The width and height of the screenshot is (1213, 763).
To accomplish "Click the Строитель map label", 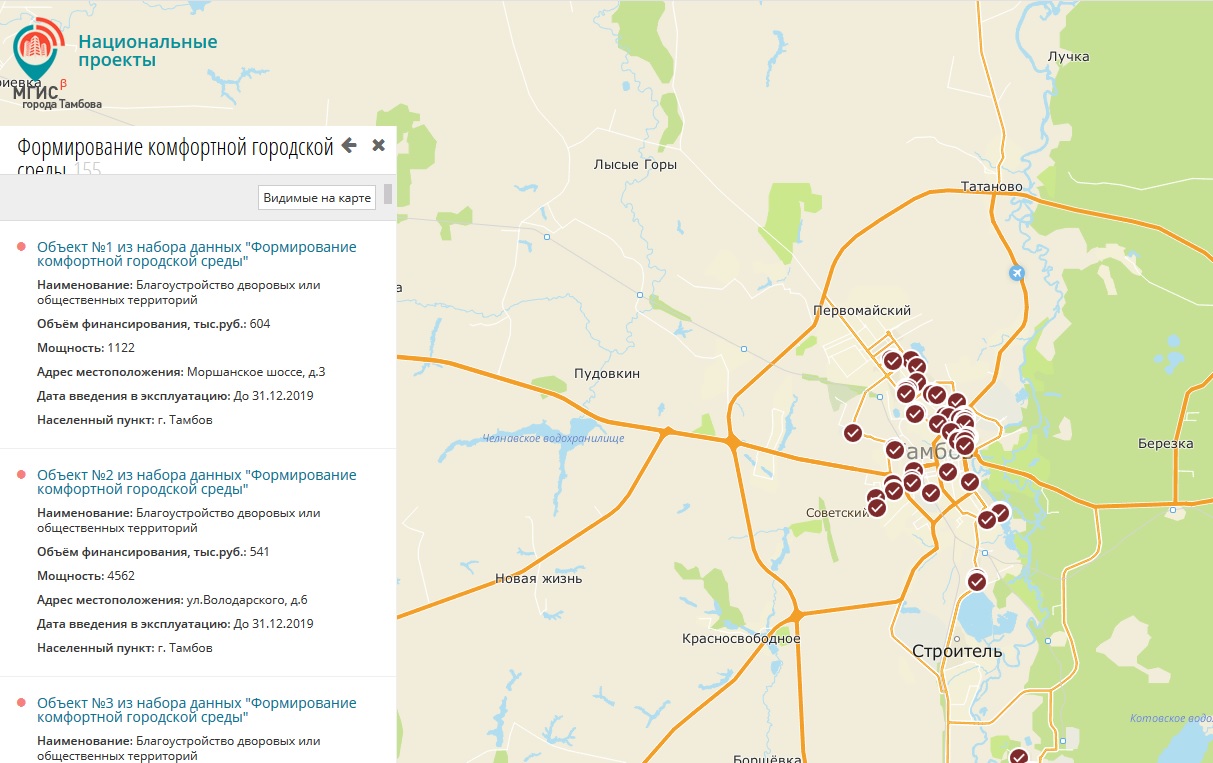I will (957, 651).
